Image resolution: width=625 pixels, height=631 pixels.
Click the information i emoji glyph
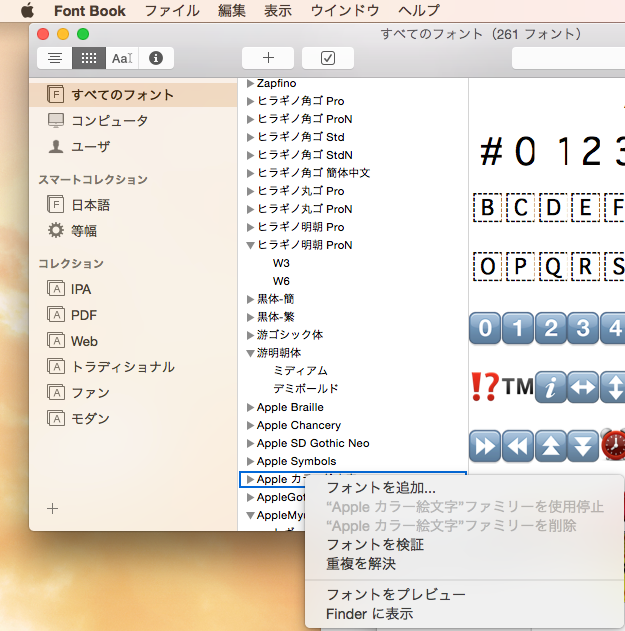[x=551, y=388]
